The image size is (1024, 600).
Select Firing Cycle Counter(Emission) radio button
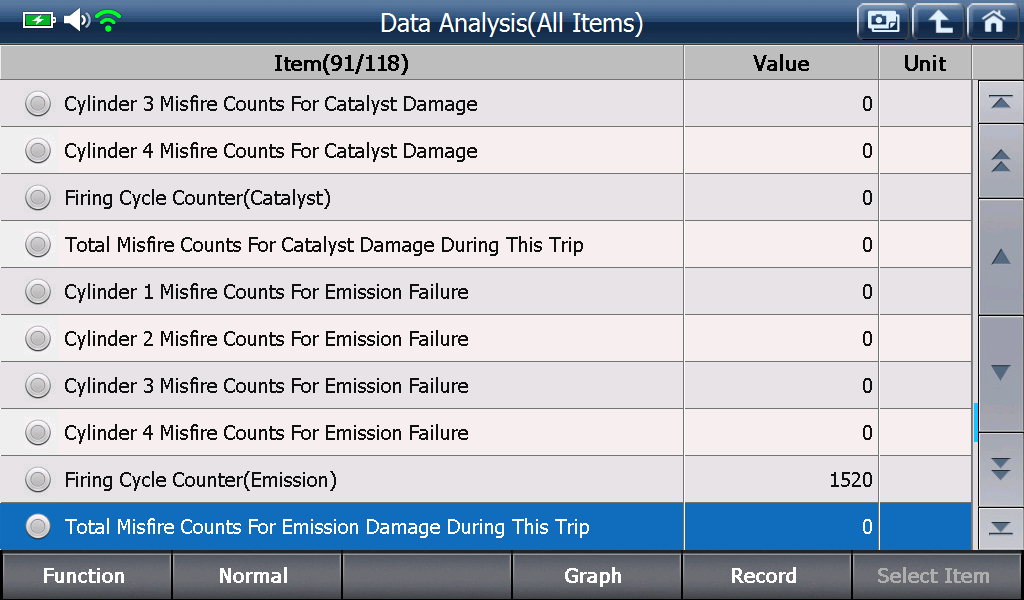click(x=38, y=480)
